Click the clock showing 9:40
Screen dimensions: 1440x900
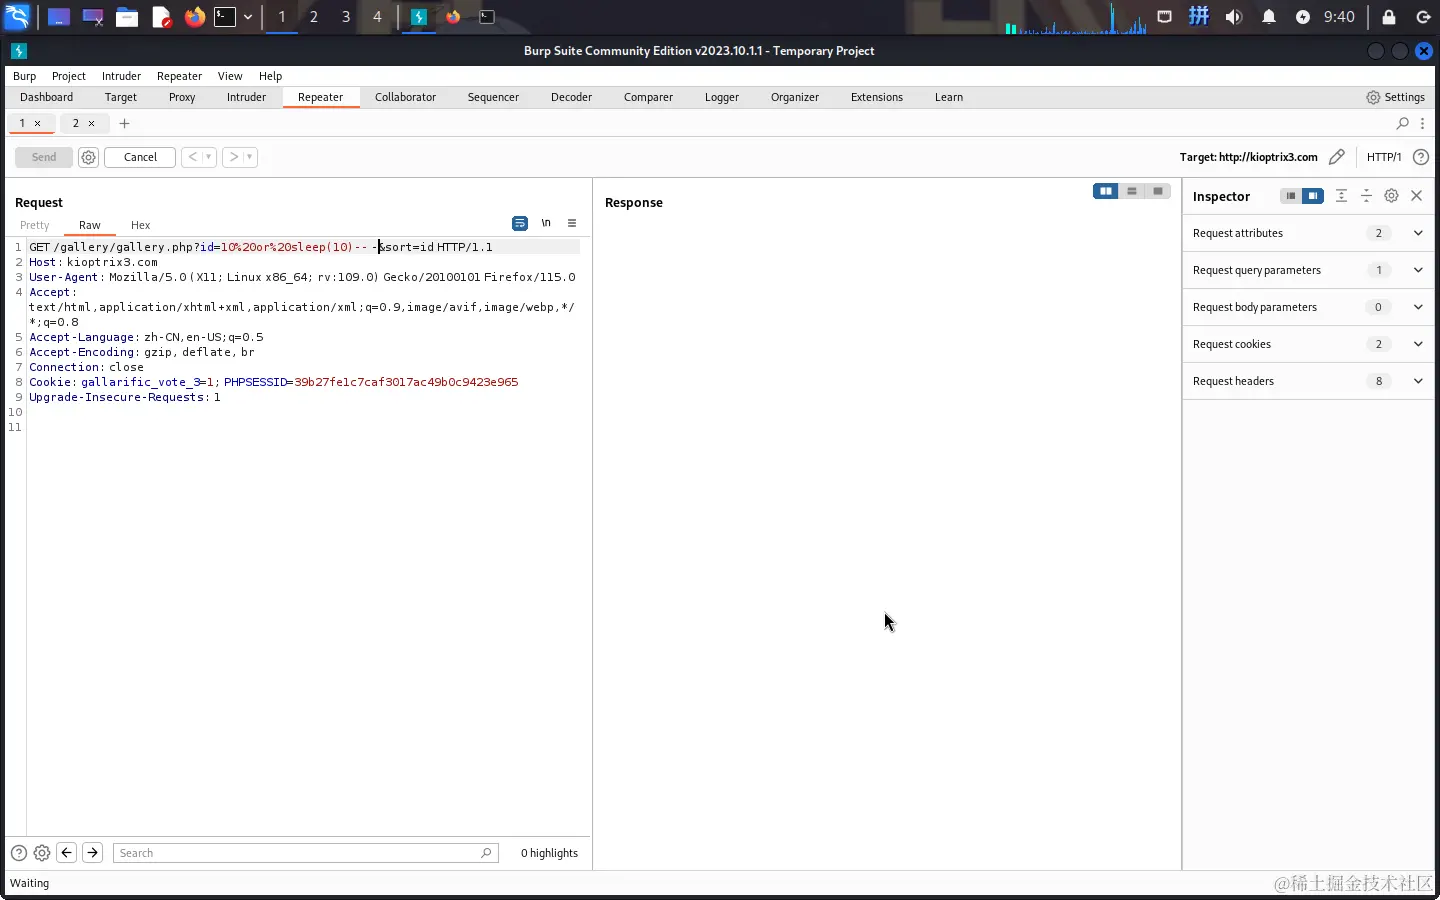click(x=1339, y=17)
